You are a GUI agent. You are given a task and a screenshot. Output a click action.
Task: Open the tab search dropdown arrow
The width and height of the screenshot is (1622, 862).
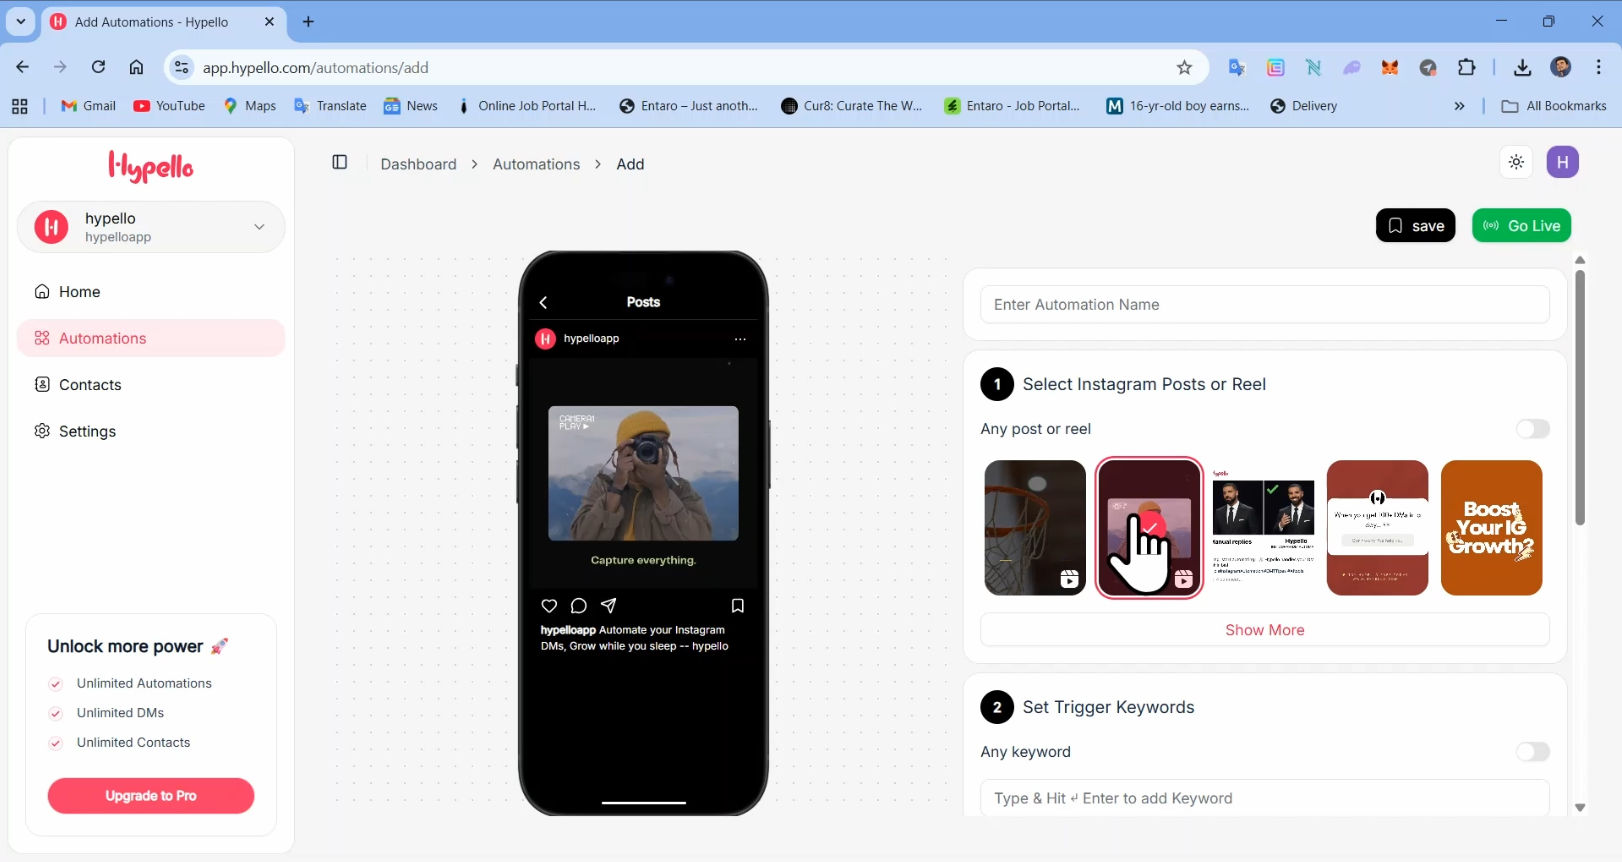21,21
